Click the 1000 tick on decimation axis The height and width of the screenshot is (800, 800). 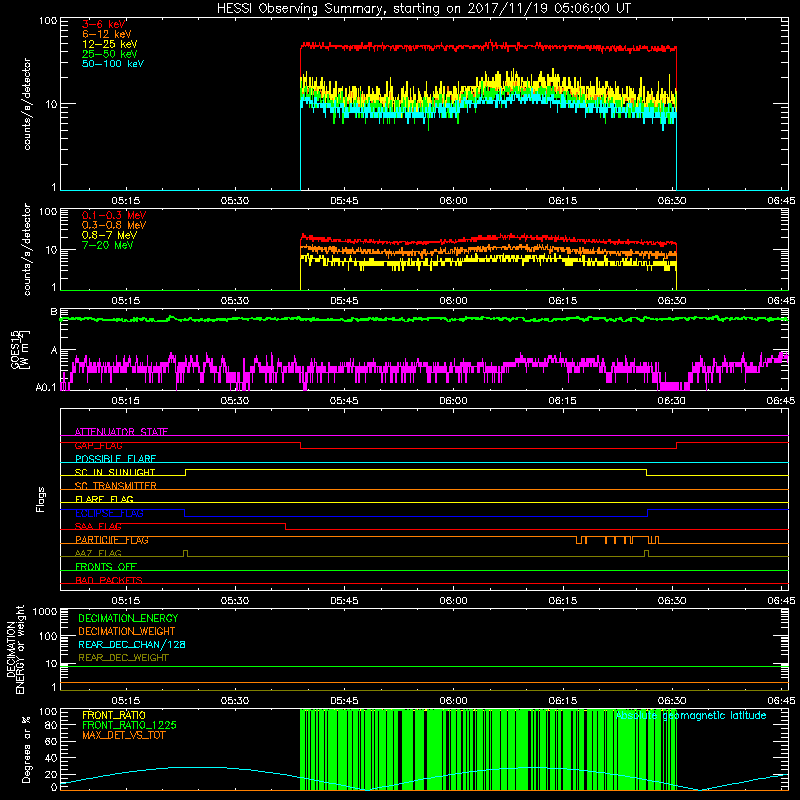click(x=45, y=611)
